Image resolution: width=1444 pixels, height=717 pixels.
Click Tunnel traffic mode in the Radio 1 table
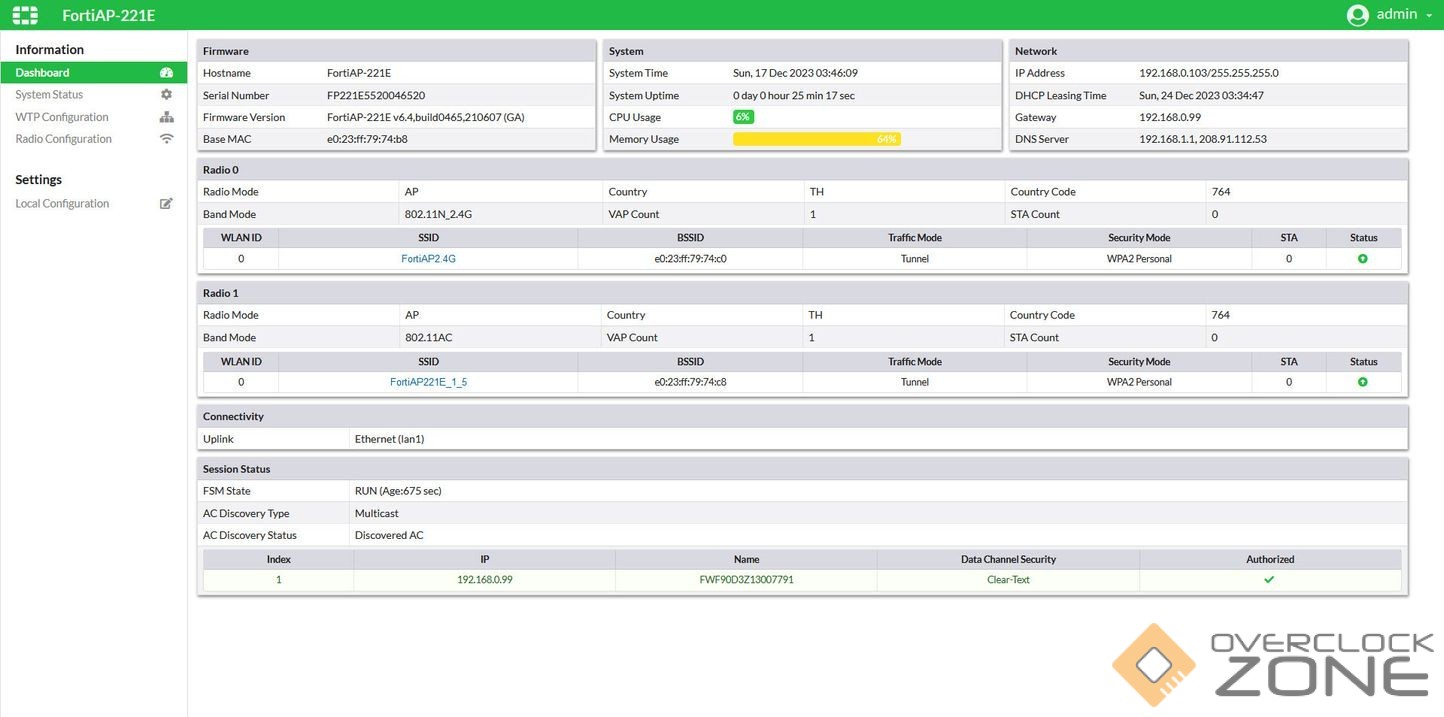coord(915,382)
